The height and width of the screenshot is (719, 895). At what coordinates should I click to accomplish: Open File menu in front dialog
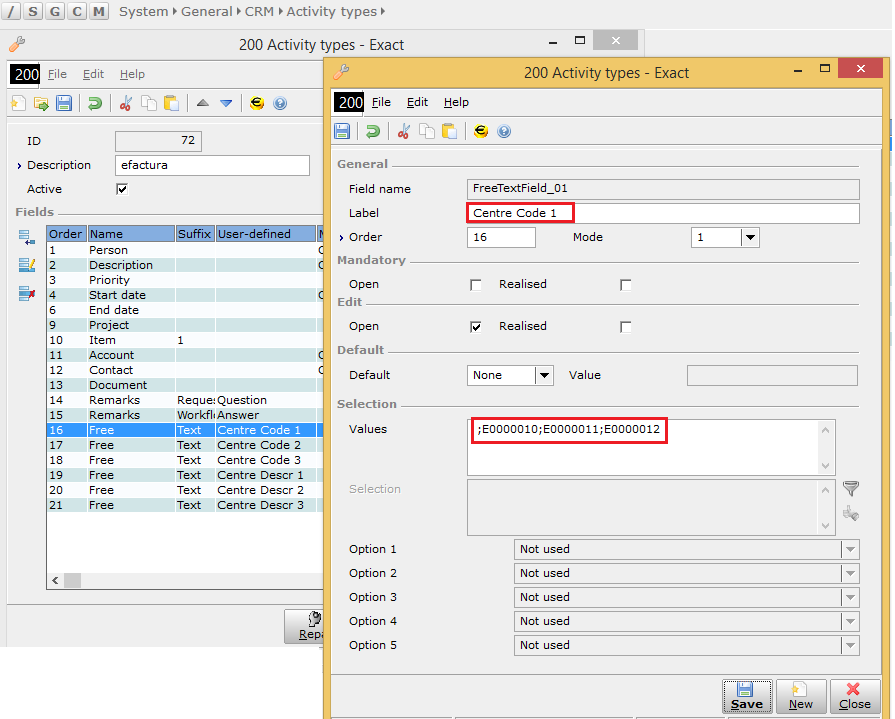381,102
